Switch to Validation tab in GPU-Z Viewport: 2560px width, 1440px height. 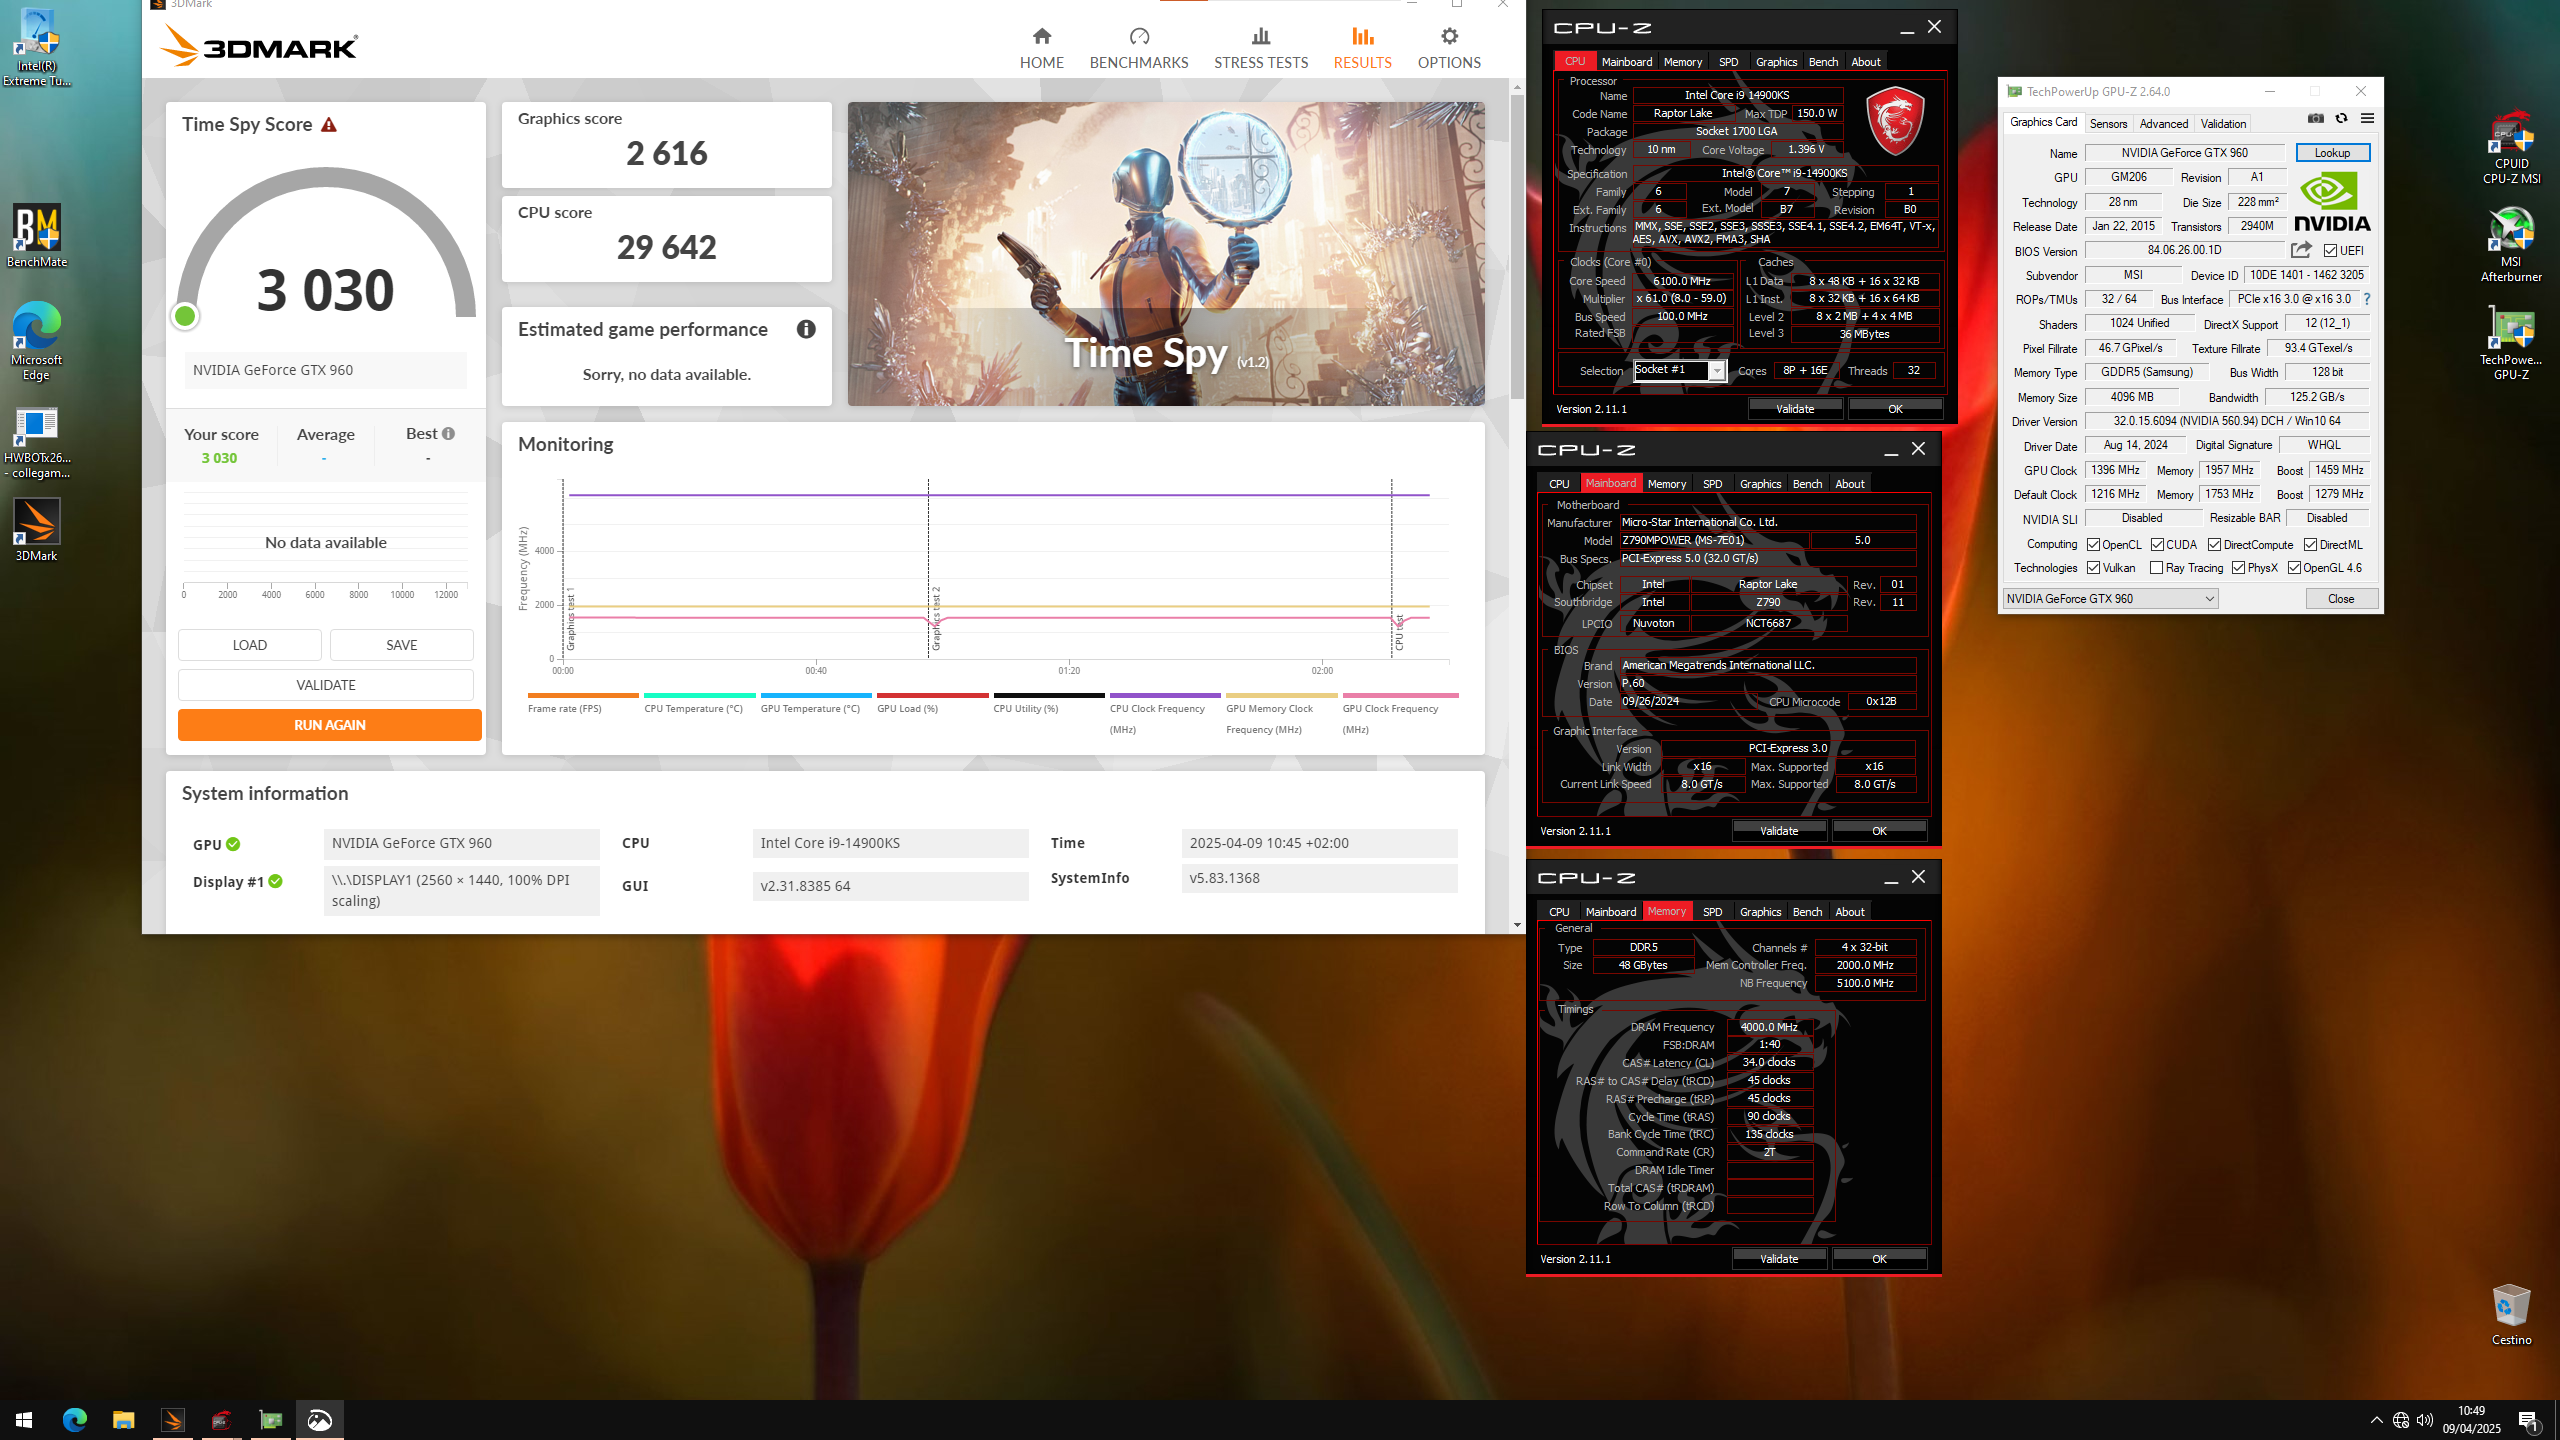[2223, 124]
